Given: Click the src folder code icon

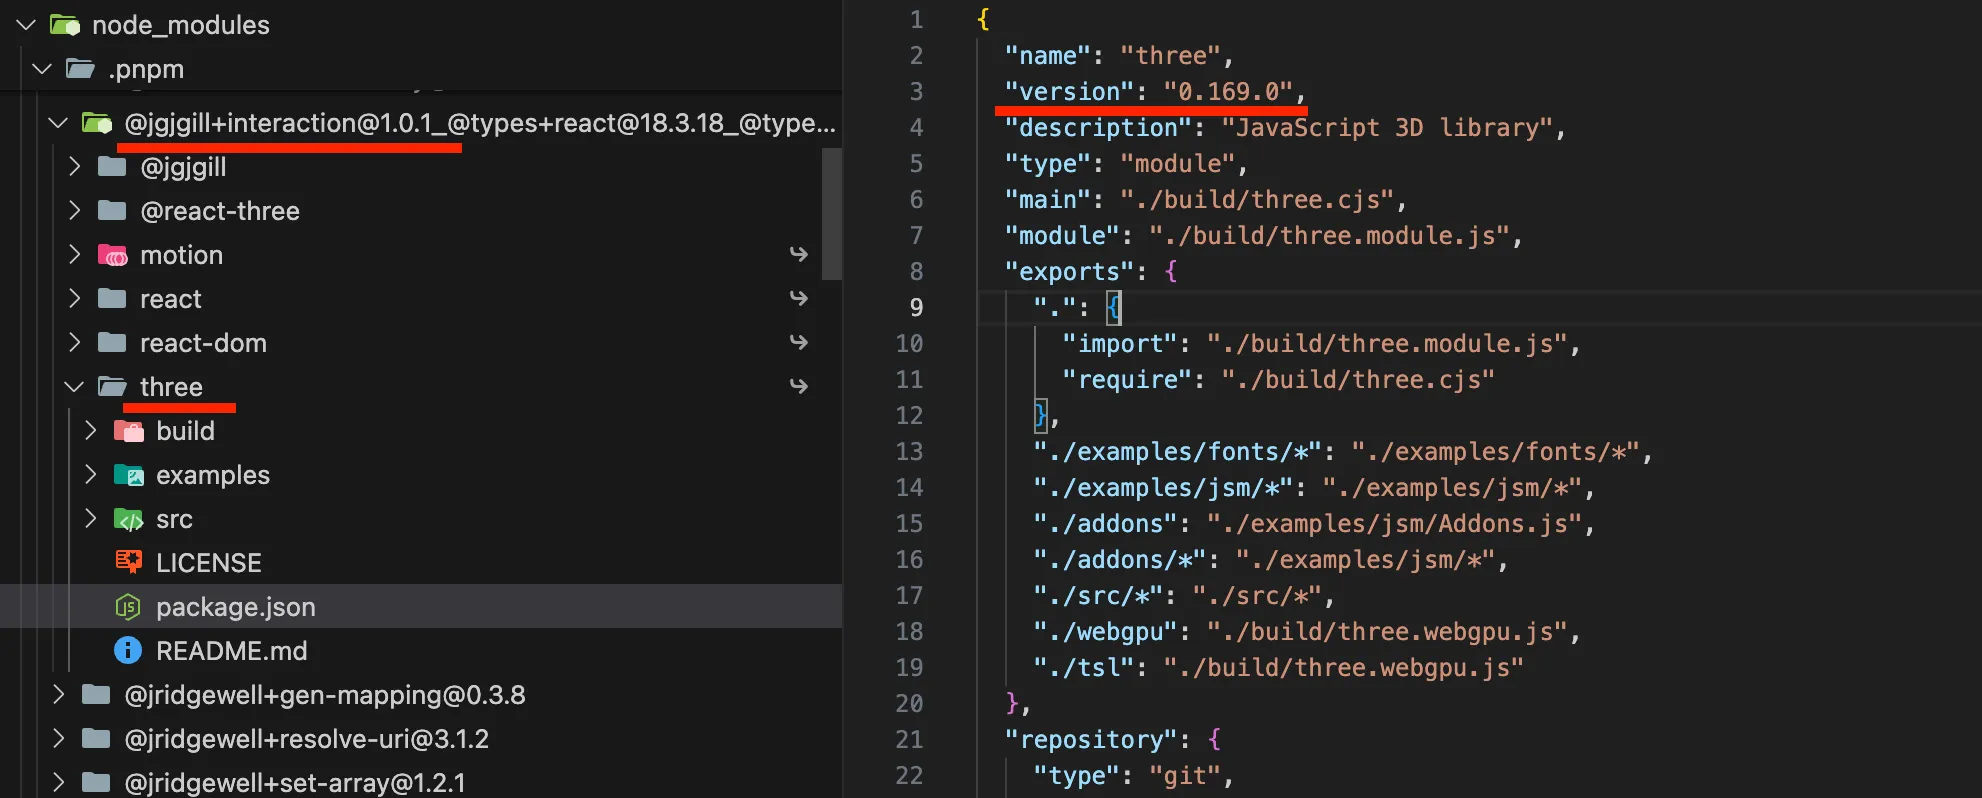Looking at the screenshot, I should (129, 519).
